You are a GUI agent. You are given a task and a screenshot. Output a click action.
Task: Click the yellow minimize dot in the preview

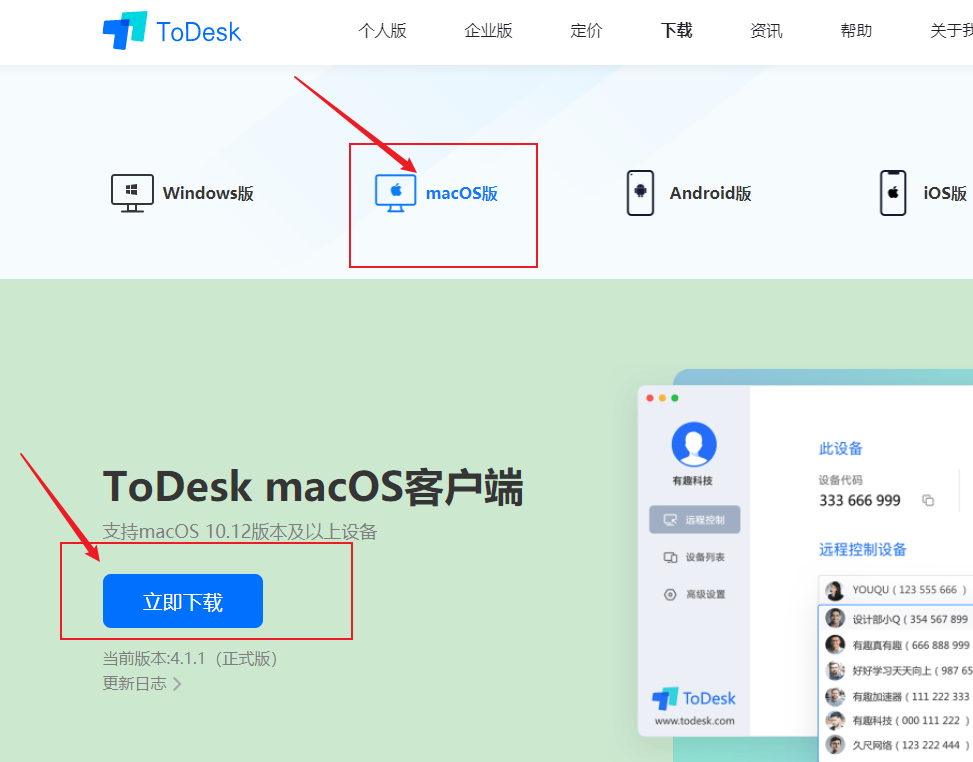tap(662, 398)
